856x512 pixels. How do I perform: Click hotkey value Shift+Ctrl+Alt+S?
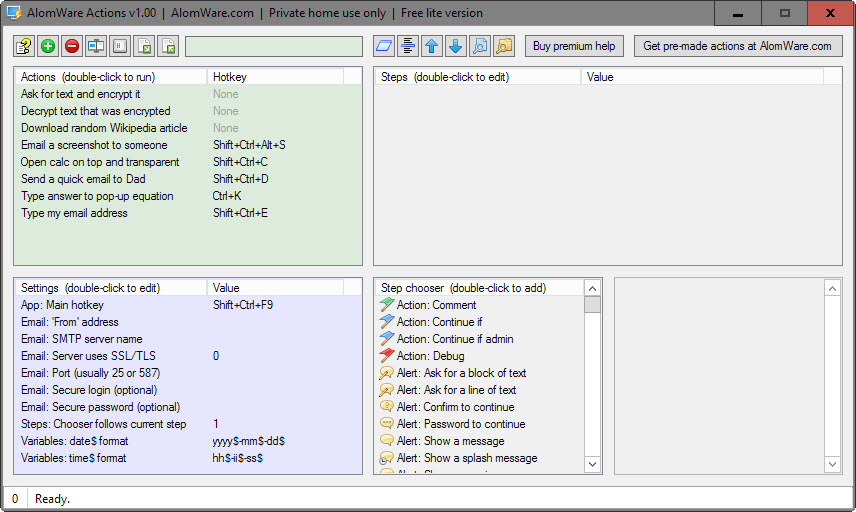click(249, 145)
